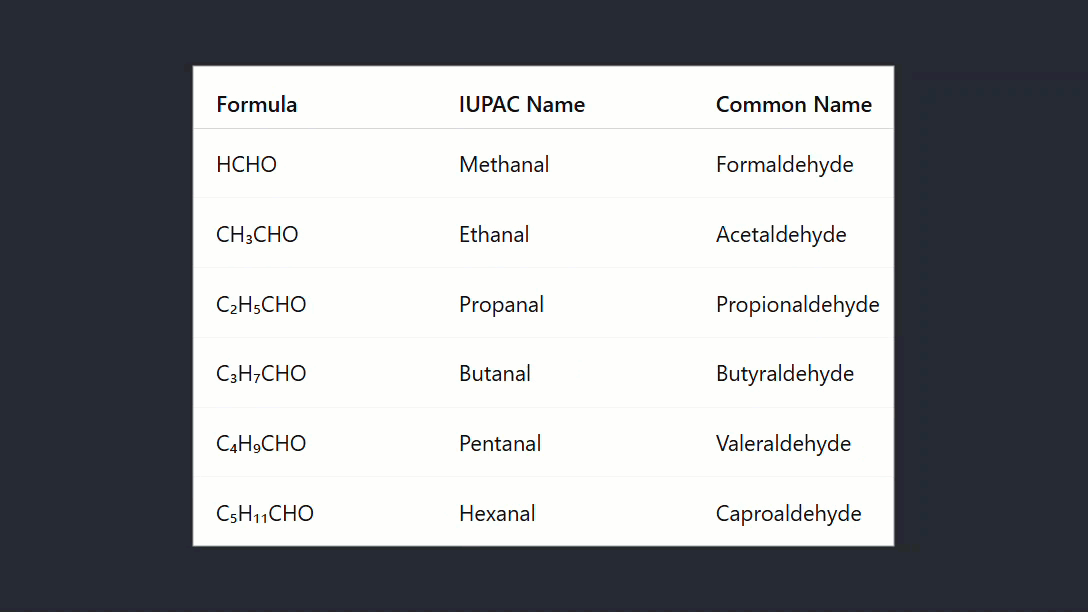Select the C₂H₅CHO formula cell
The image size is (1088, 612).
pos(261,305)
